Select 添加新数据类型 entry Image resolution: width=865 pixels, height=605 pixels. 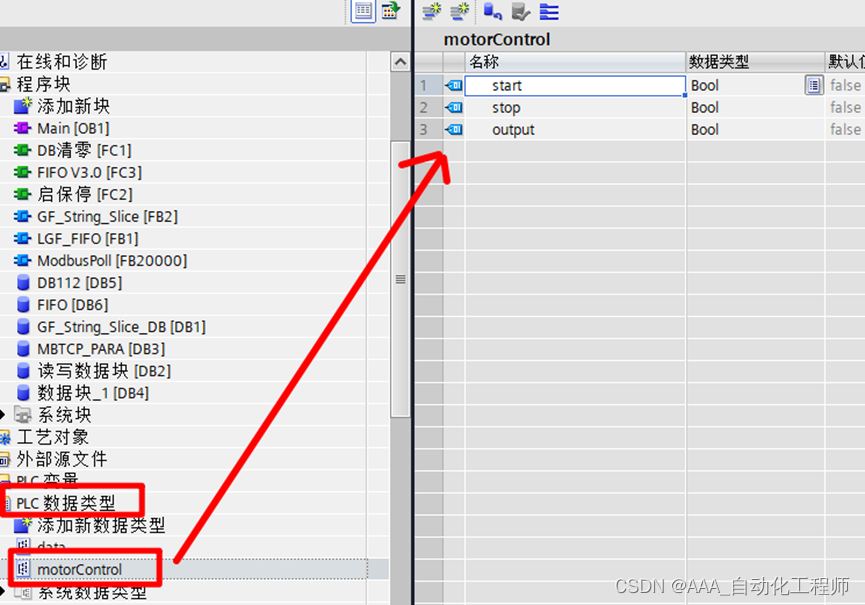(x=101, y=524)
